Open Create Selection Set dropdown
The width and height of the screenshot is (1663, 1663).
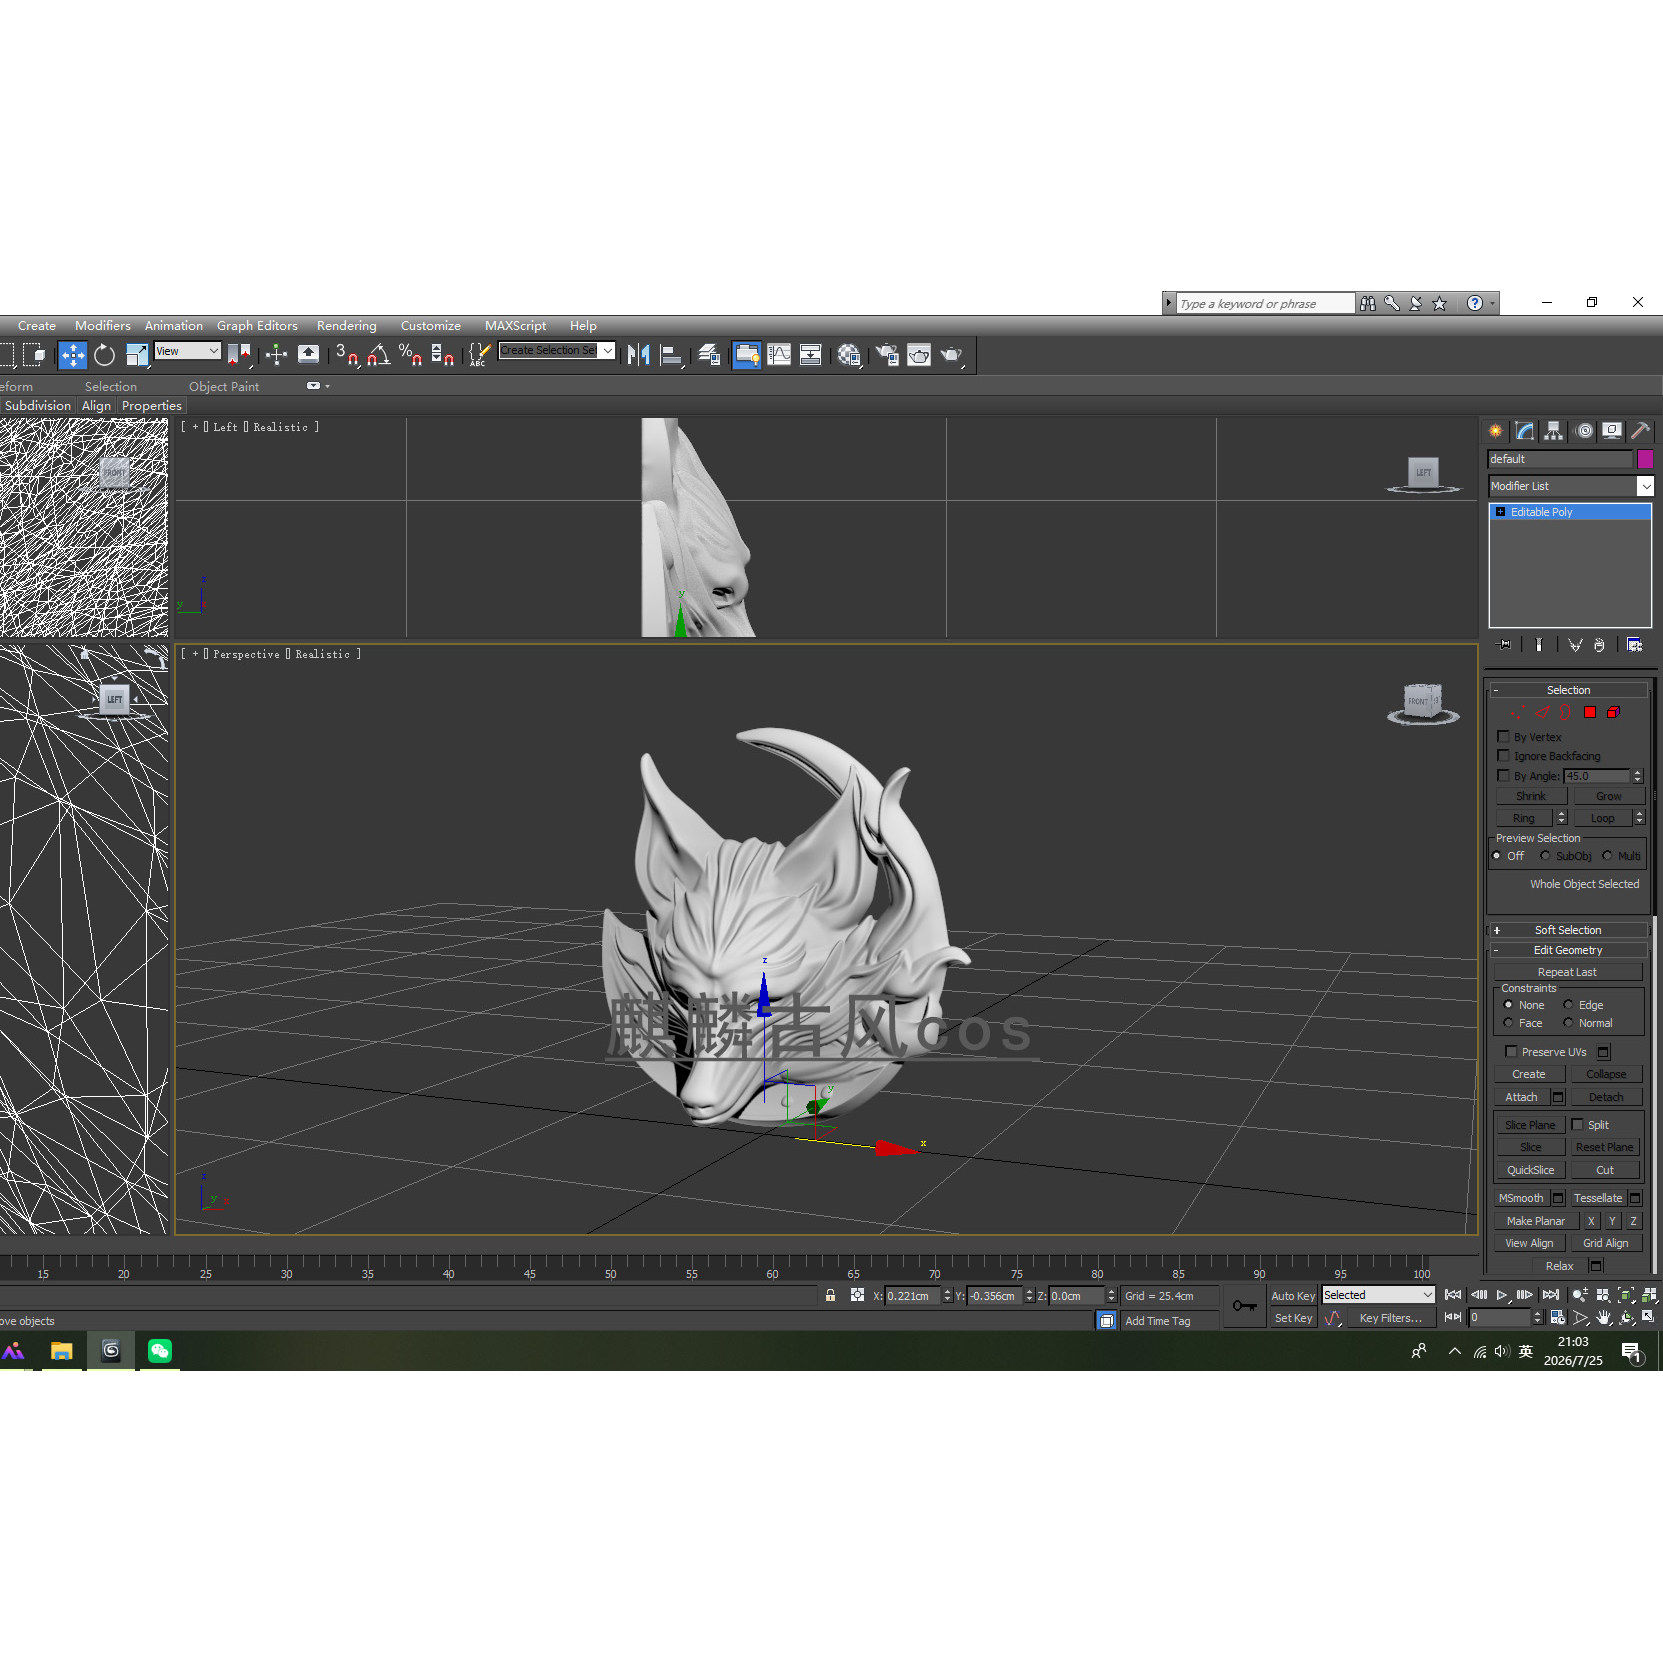point(557,351)
